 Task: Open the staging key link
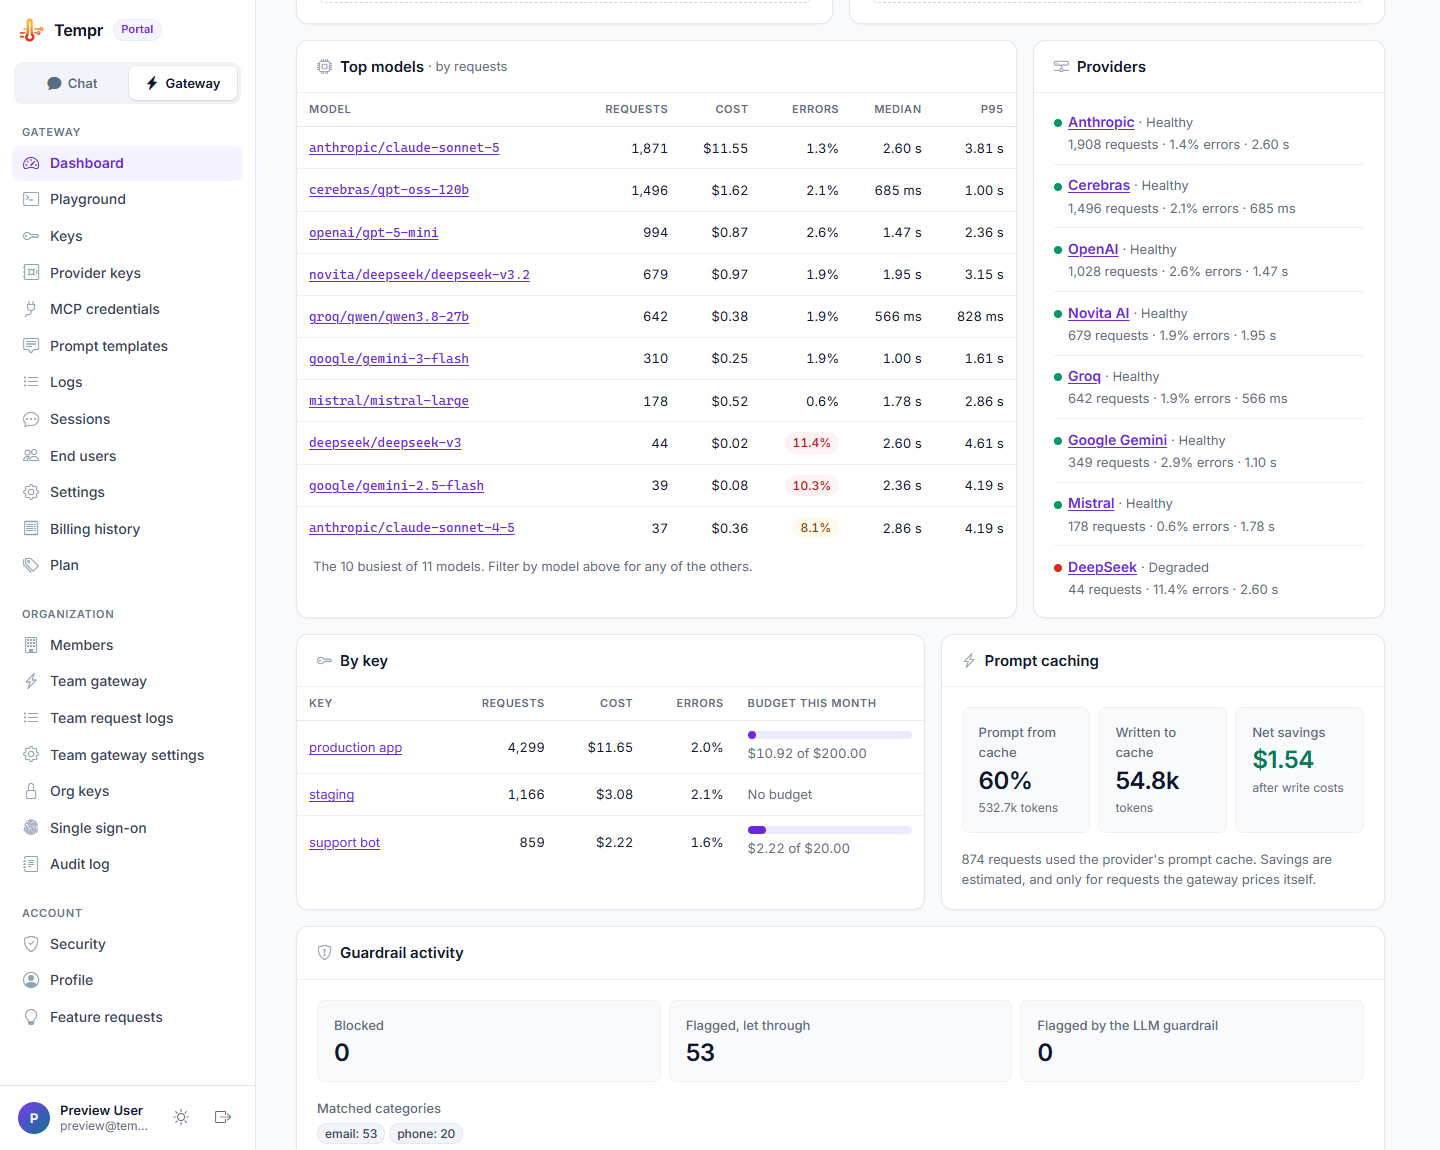[331, 794]
